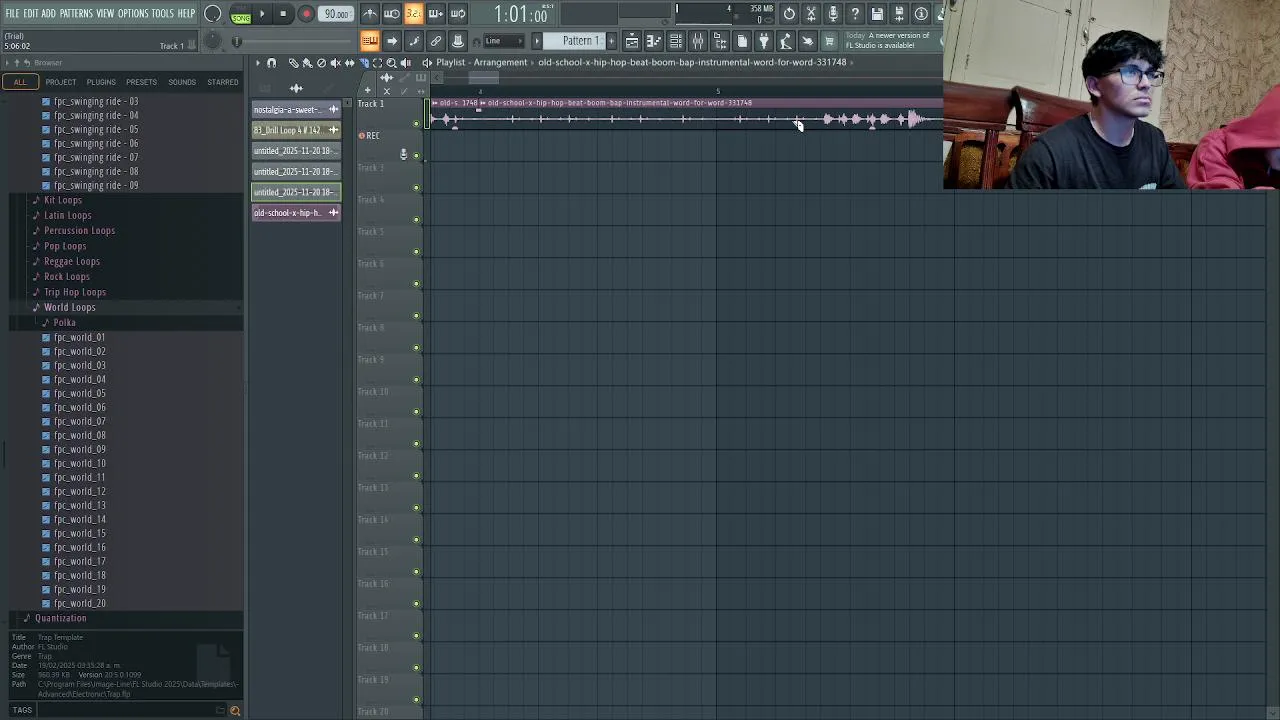Switch browser to the PLUGINS tab
The image size is (1280, 720).
101,82
